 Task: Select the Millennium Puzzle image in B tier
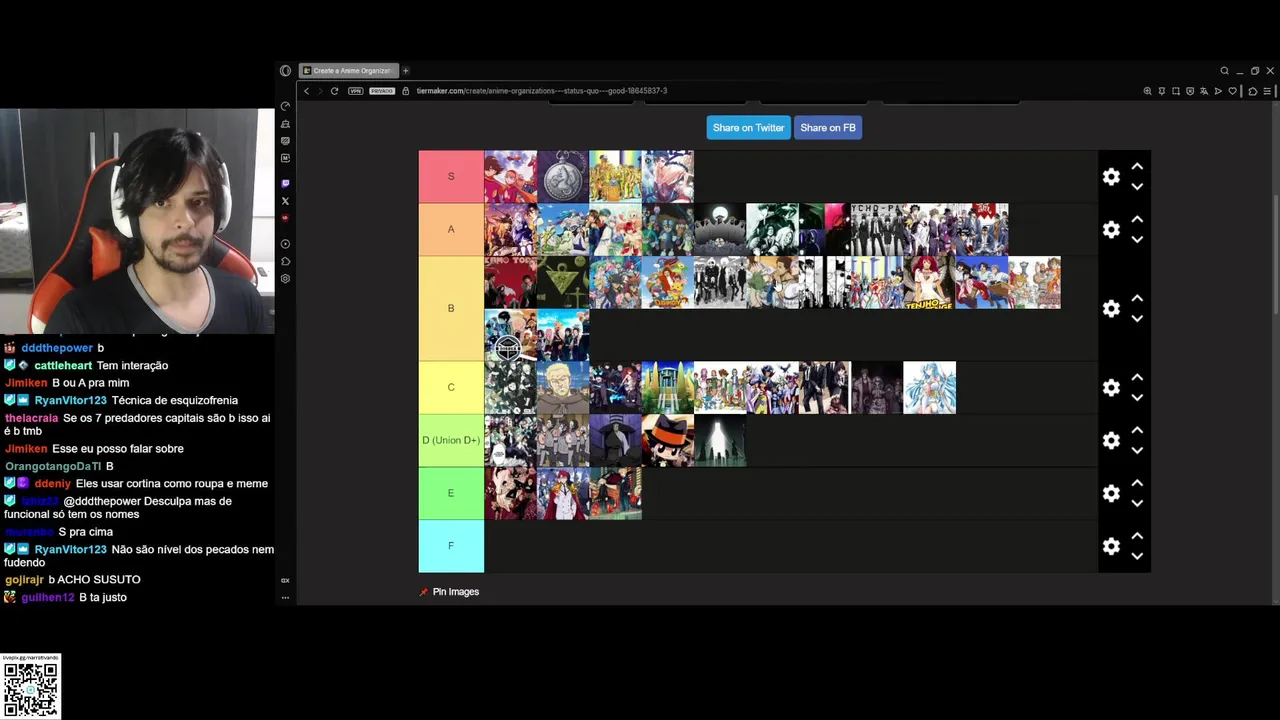[563, 282]
